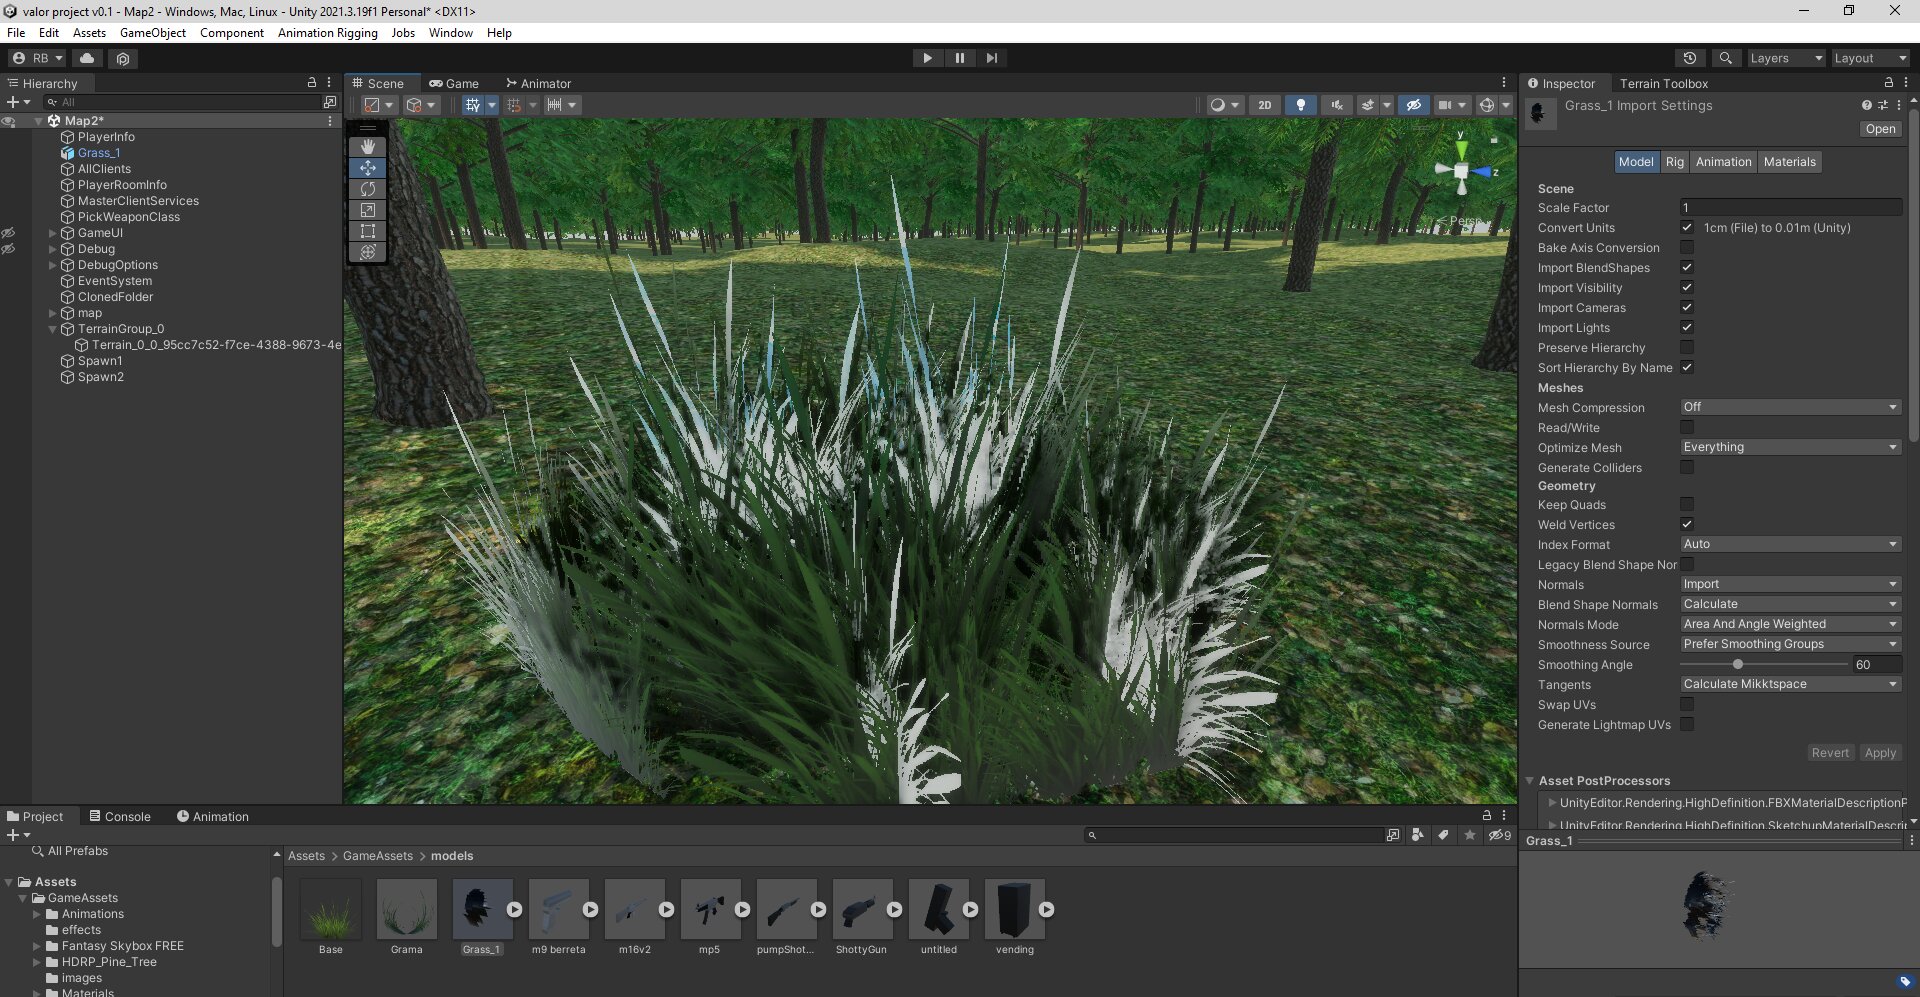1920x997 pixels.
Task: Click the Apply button in the Inspector
Action: coord(1880,752)
